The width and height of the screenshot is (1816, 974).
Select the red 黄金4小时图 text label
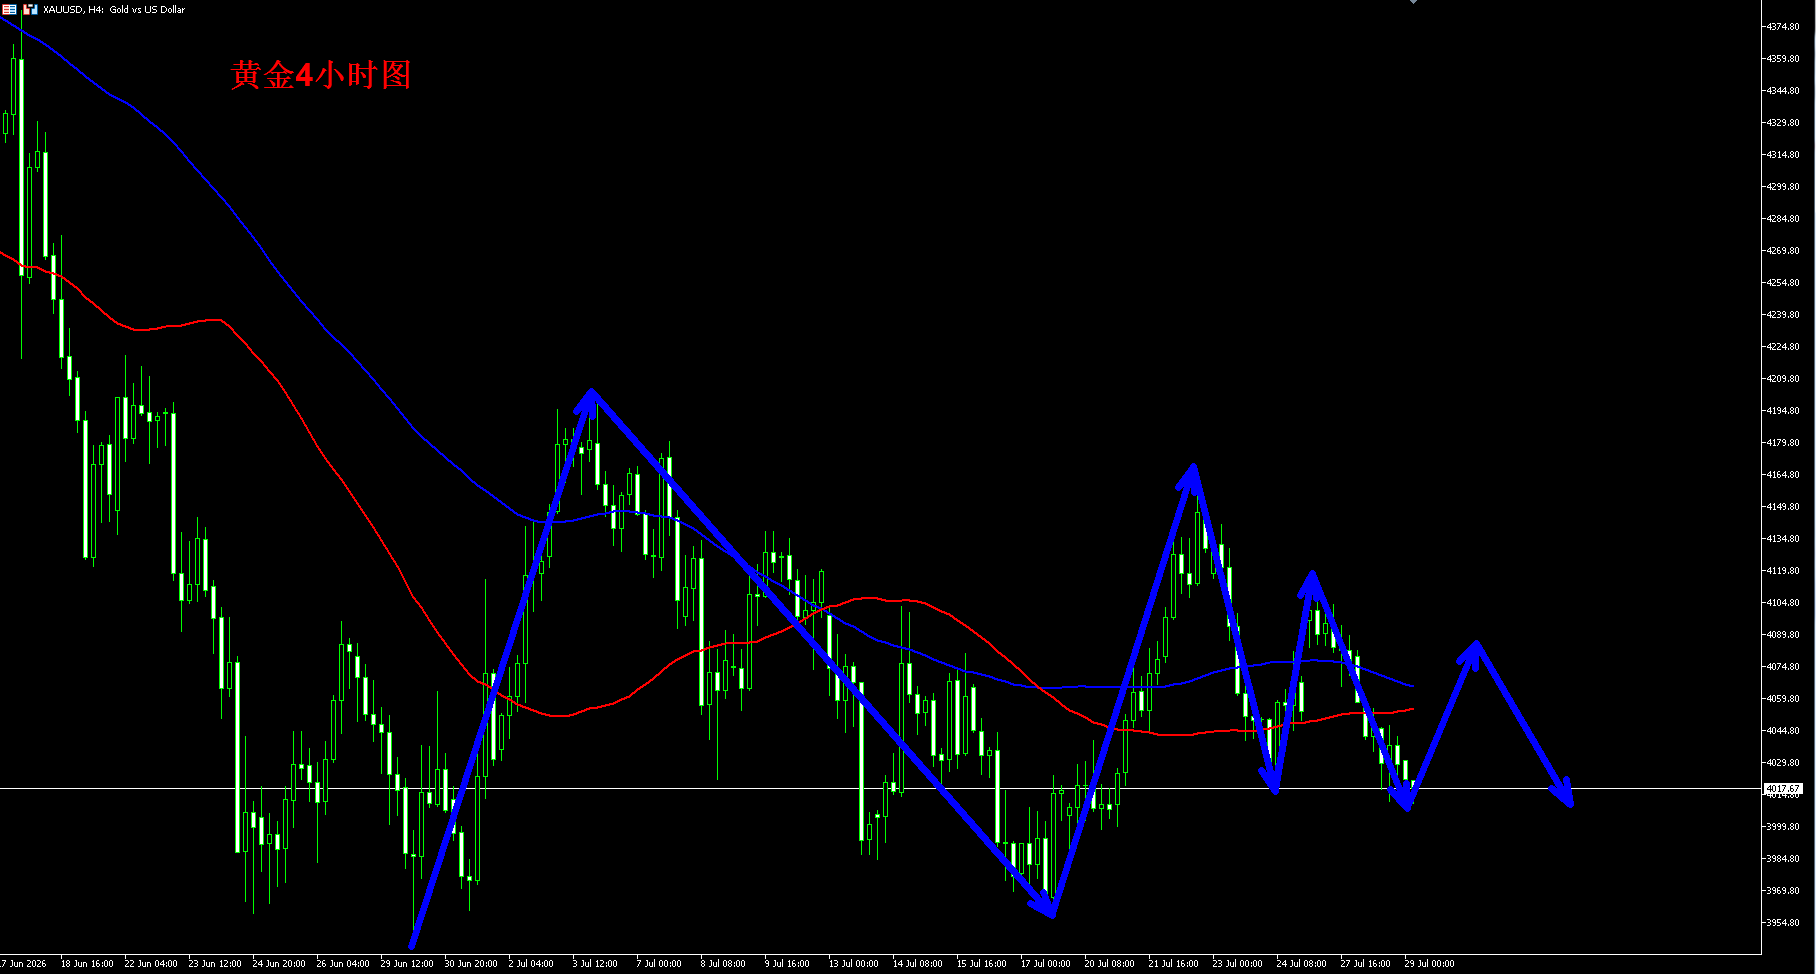[321, 75]
